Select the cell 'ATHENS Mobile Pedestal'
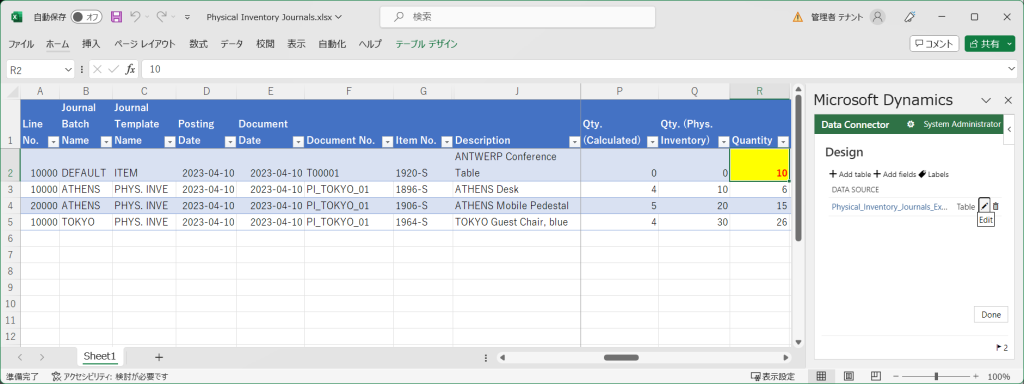Viewport: 1024px width, 384px height. [517, 206]
